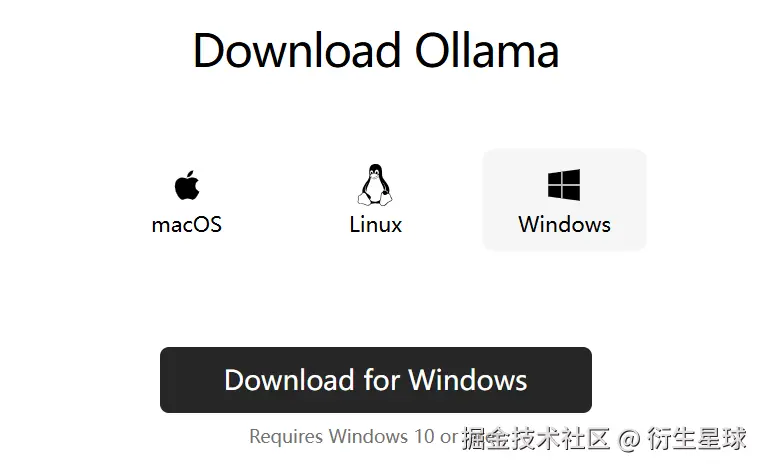Screen dimensions: 762x468
Task: Switch to the macOS download option
Action: click(x=187, y=200)
